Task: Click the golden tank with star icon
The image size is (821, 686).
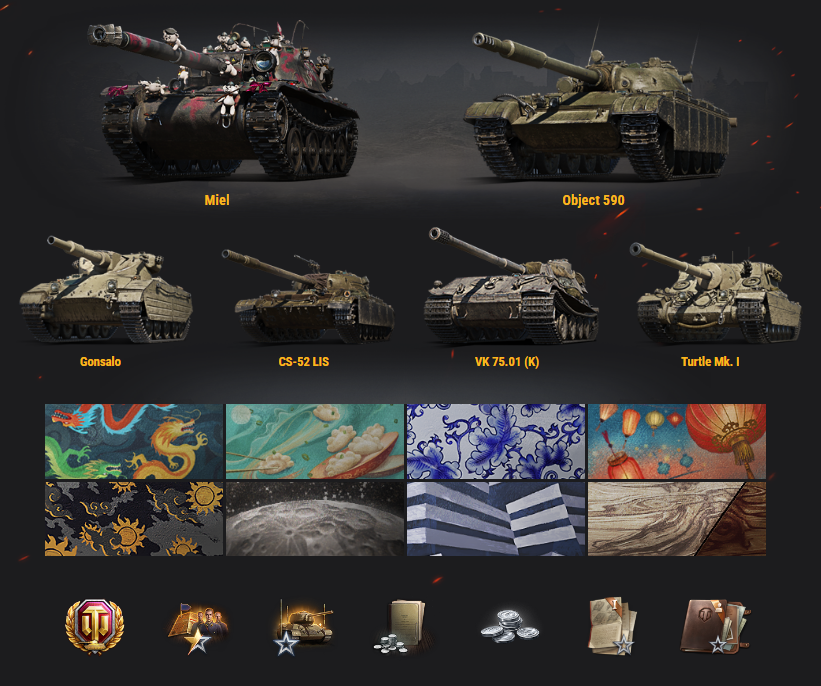Action: (303, 628)
